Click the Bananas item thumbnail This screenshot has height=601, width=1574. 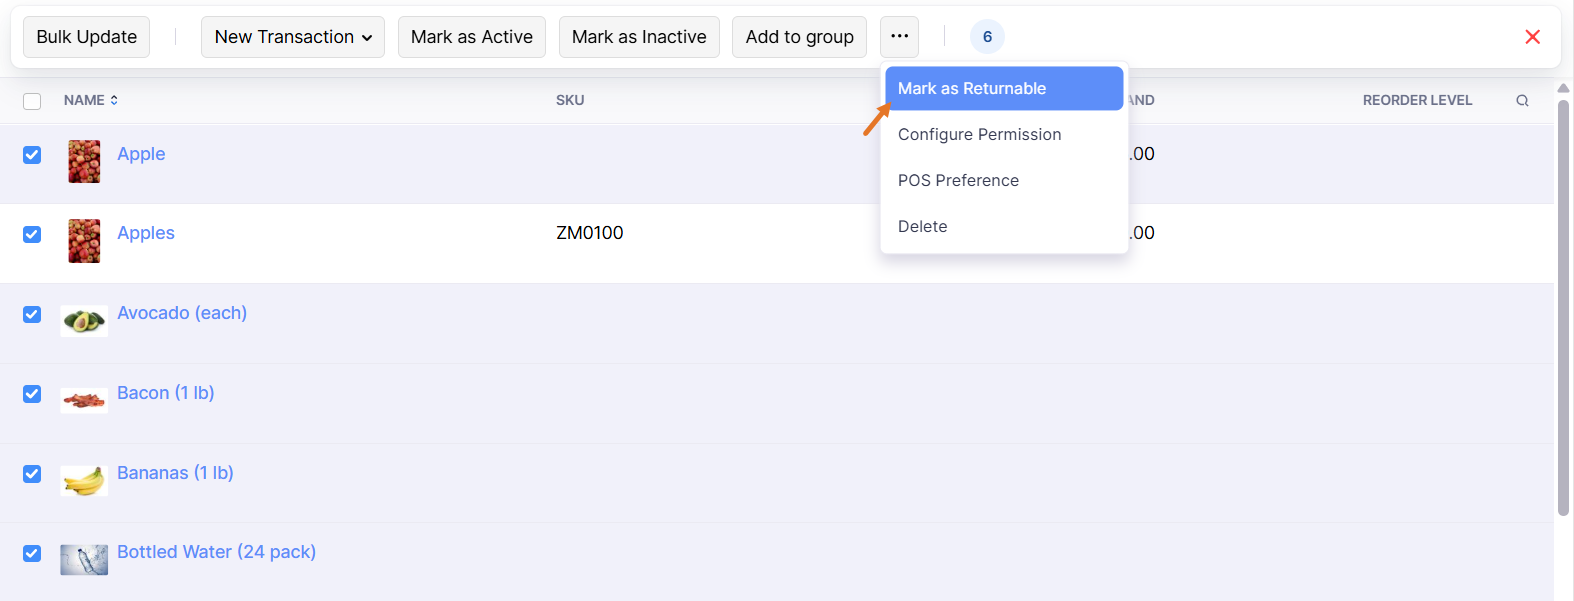click(84, 481)
